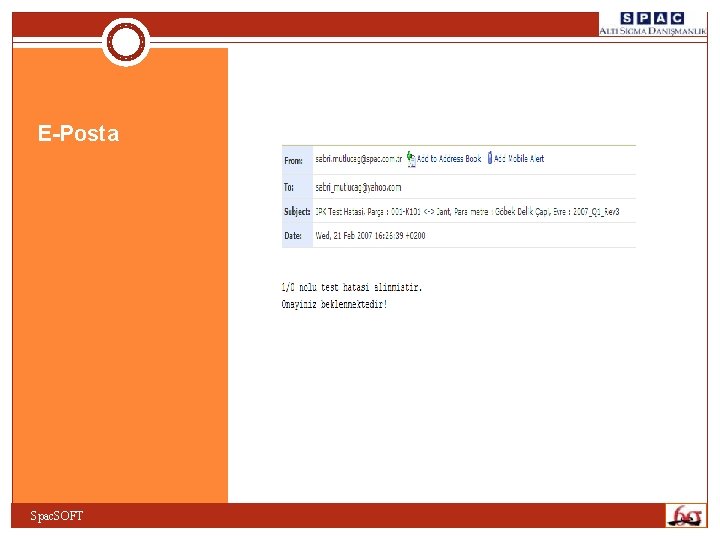Screen dimensions: 720x540
Task: Click the Add Mobile Alert phone icon
Action: [x=490, y=158]
